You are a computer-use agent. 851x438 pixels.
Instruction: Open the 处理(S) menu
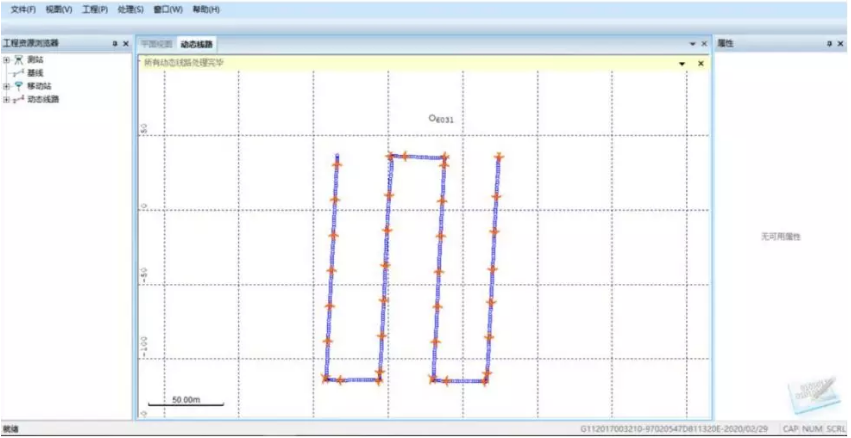point(130,9)
